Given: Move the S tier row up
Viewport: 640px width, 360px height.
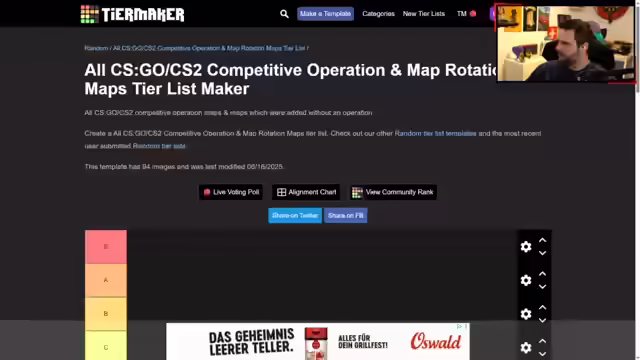Looking at the screenshot, I should pos(542,240).
